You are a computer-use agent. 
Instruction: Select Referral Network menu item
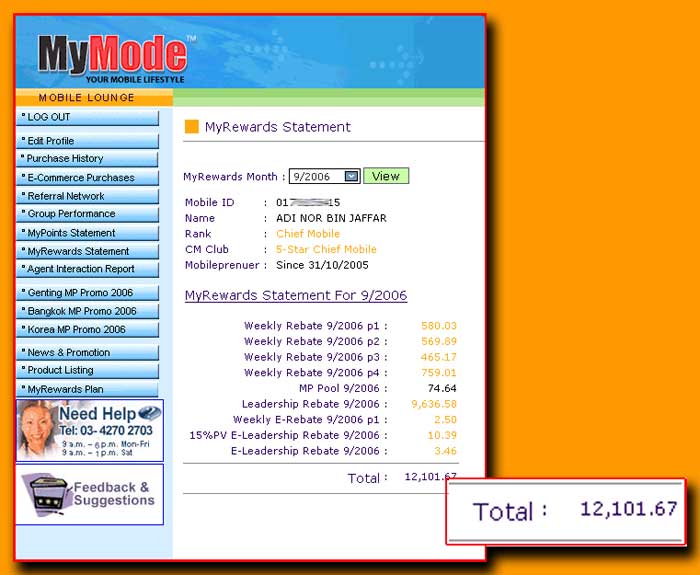tap(87, 196)
